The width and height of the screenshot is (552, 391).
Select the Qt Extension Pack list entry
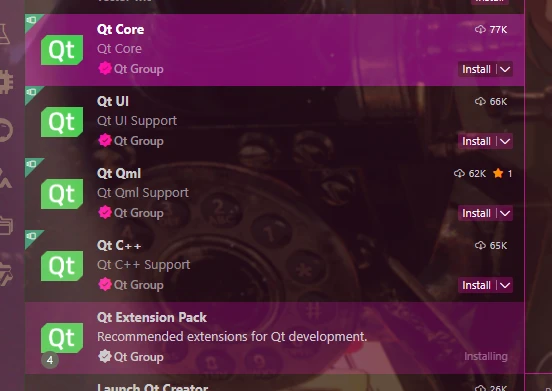pyautogui.click(x=275, y=338)
